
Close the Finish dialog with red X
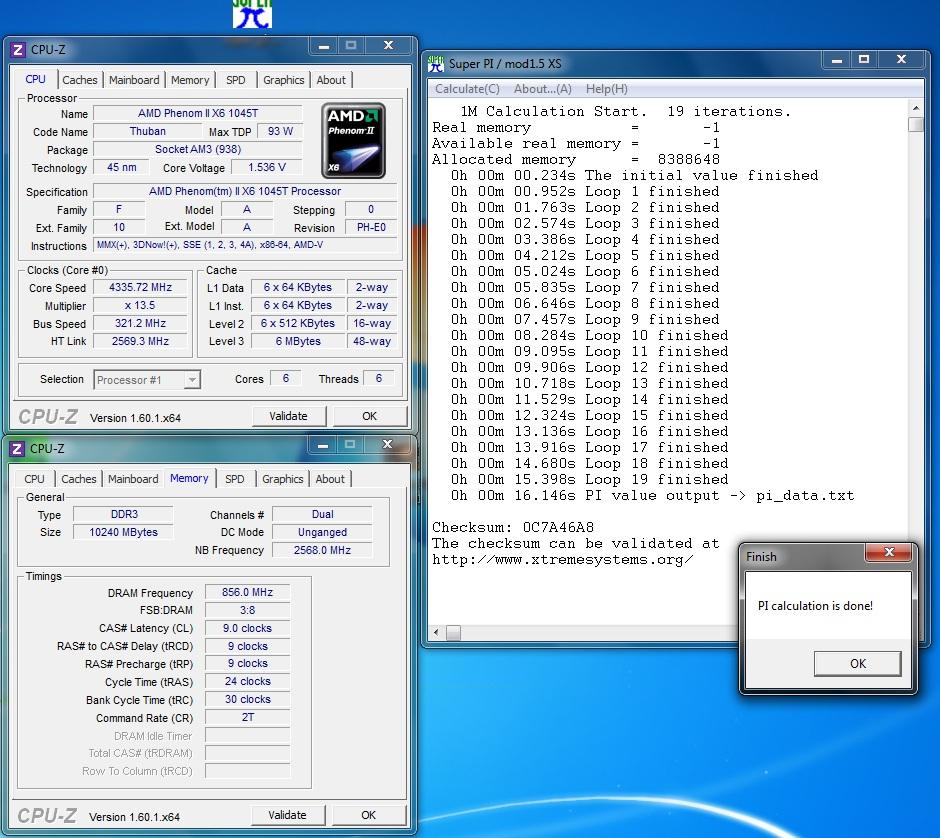pyautogui.click(x=889, y=552)
